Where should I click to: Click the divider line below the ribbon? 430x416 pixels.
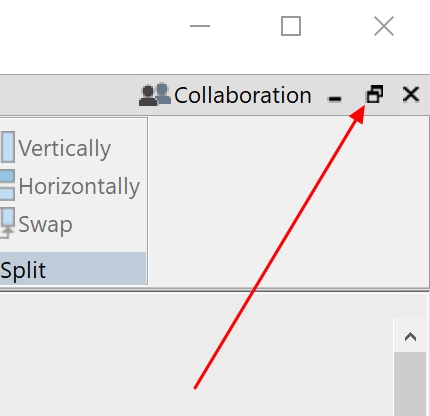coord(215,290)
